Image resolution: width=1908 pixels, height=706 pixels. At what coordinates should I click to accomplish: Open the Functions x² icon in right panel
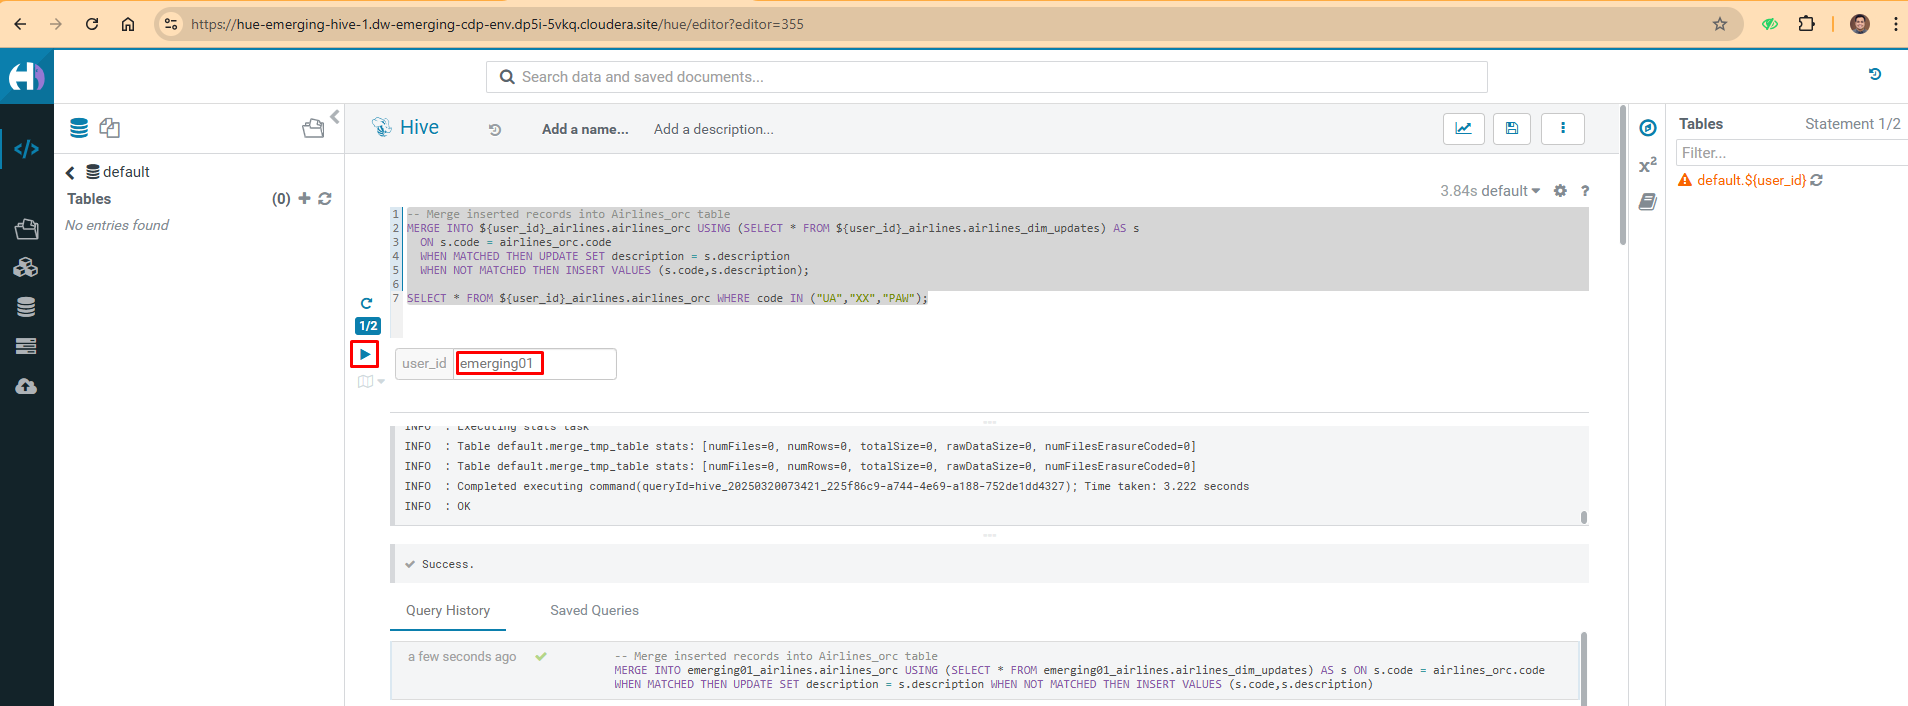click(1648, 165)
